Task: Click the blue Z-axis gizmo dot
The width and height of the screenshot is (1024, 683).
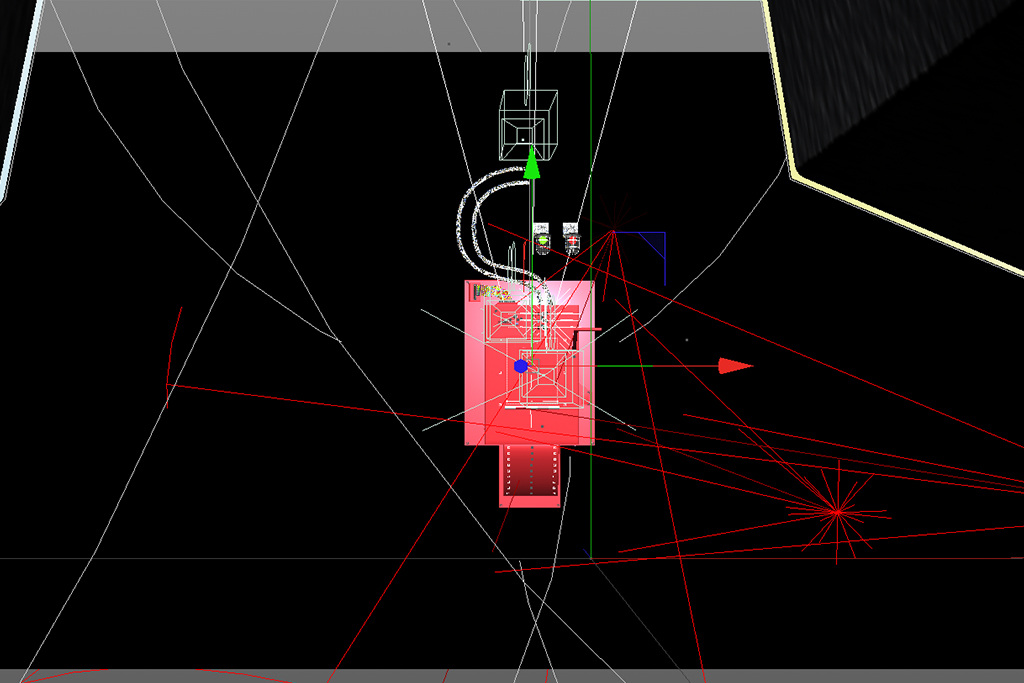Action: click(x=521, y=367)
